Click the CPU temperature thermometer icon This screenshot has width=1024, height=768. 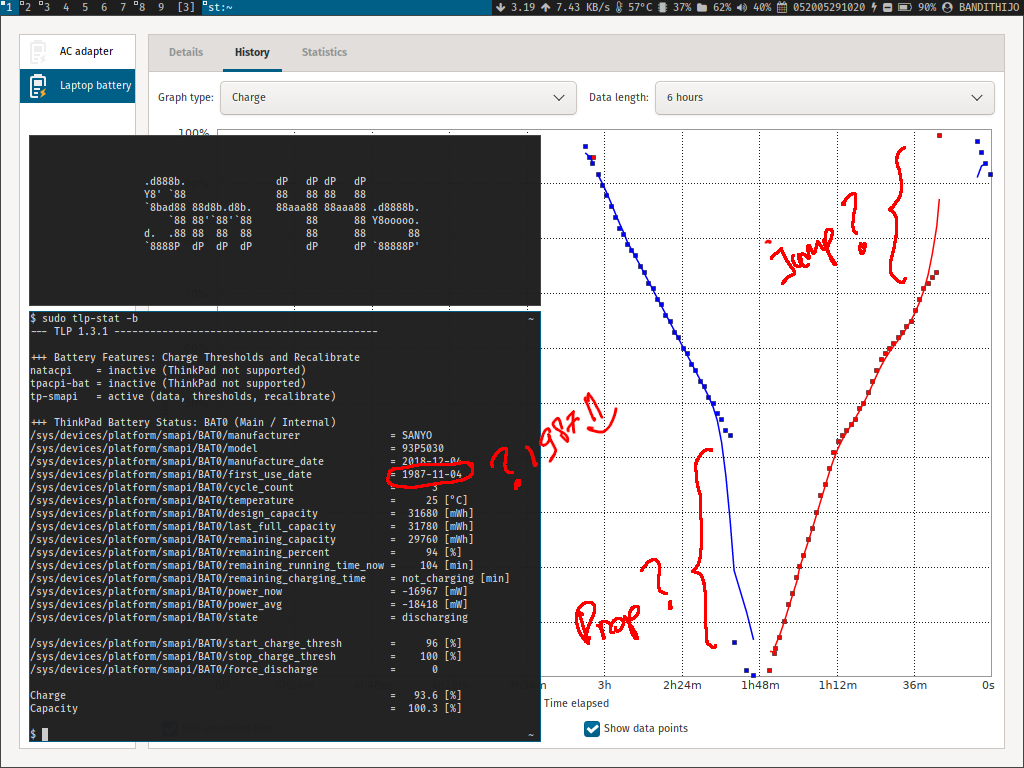619,7
